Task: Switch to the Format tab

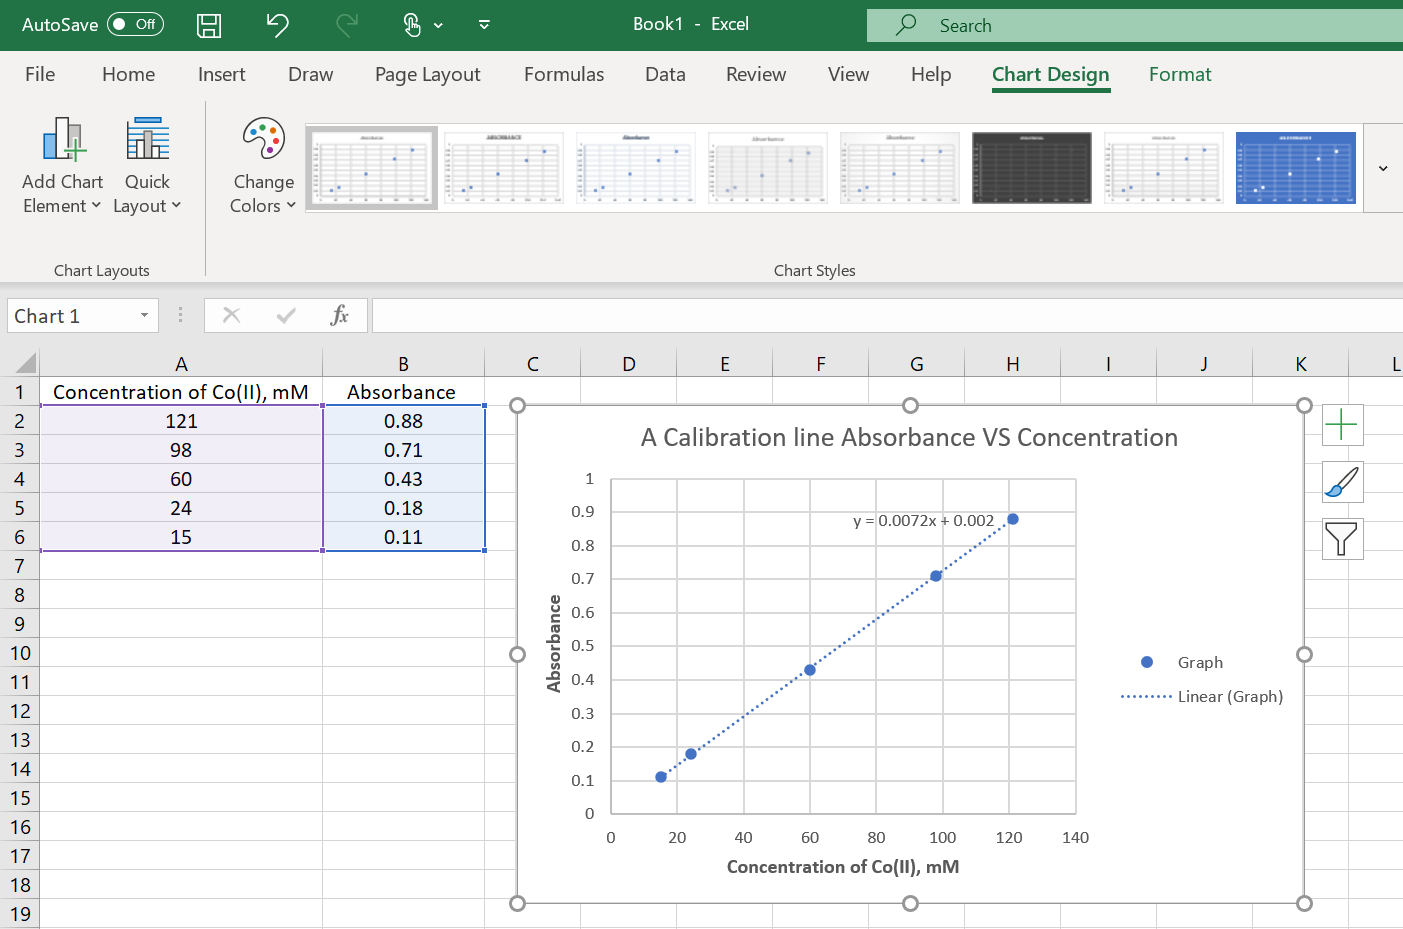Action: pos(1180,74)
